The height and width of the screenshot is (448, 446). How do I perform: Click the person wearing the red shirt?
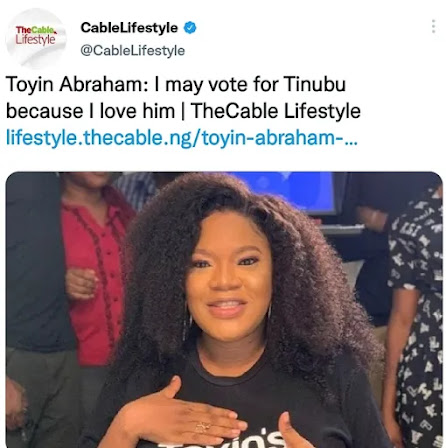tap(95, 267)
